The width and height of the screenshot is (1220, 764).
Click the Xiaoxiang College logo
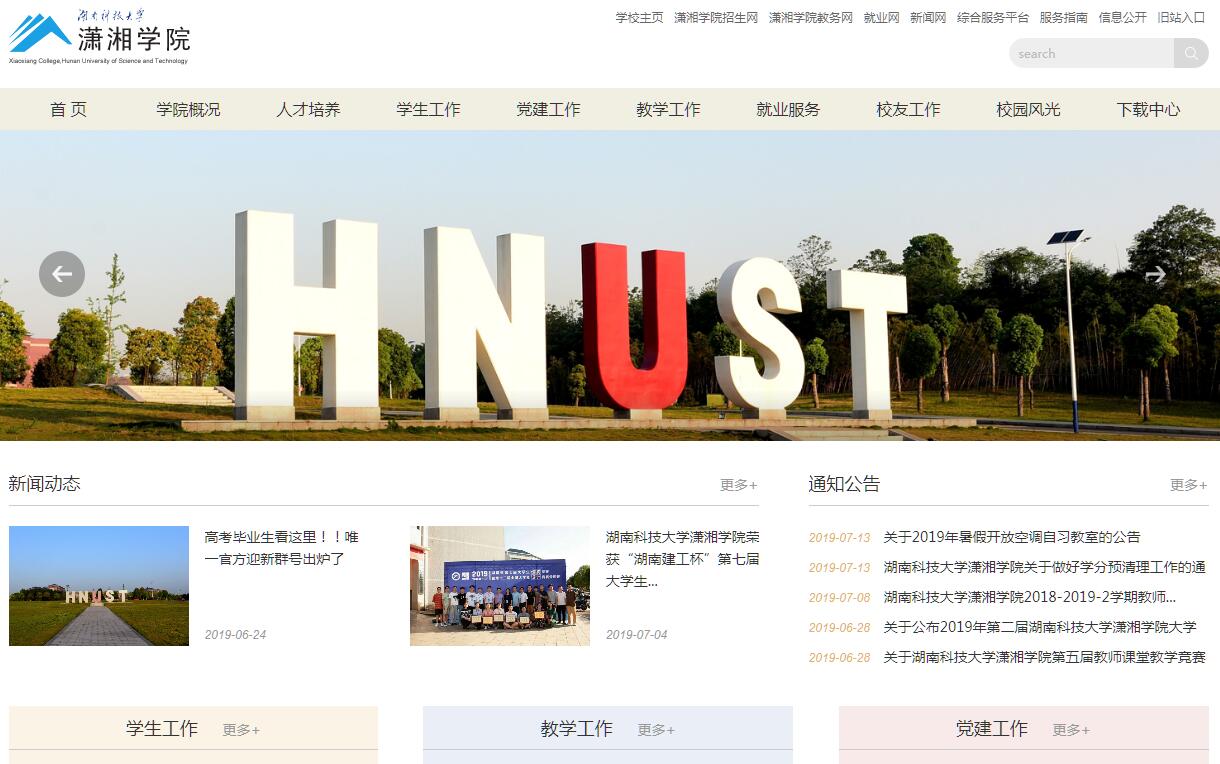pyautogui.click(x=99, y=38)
